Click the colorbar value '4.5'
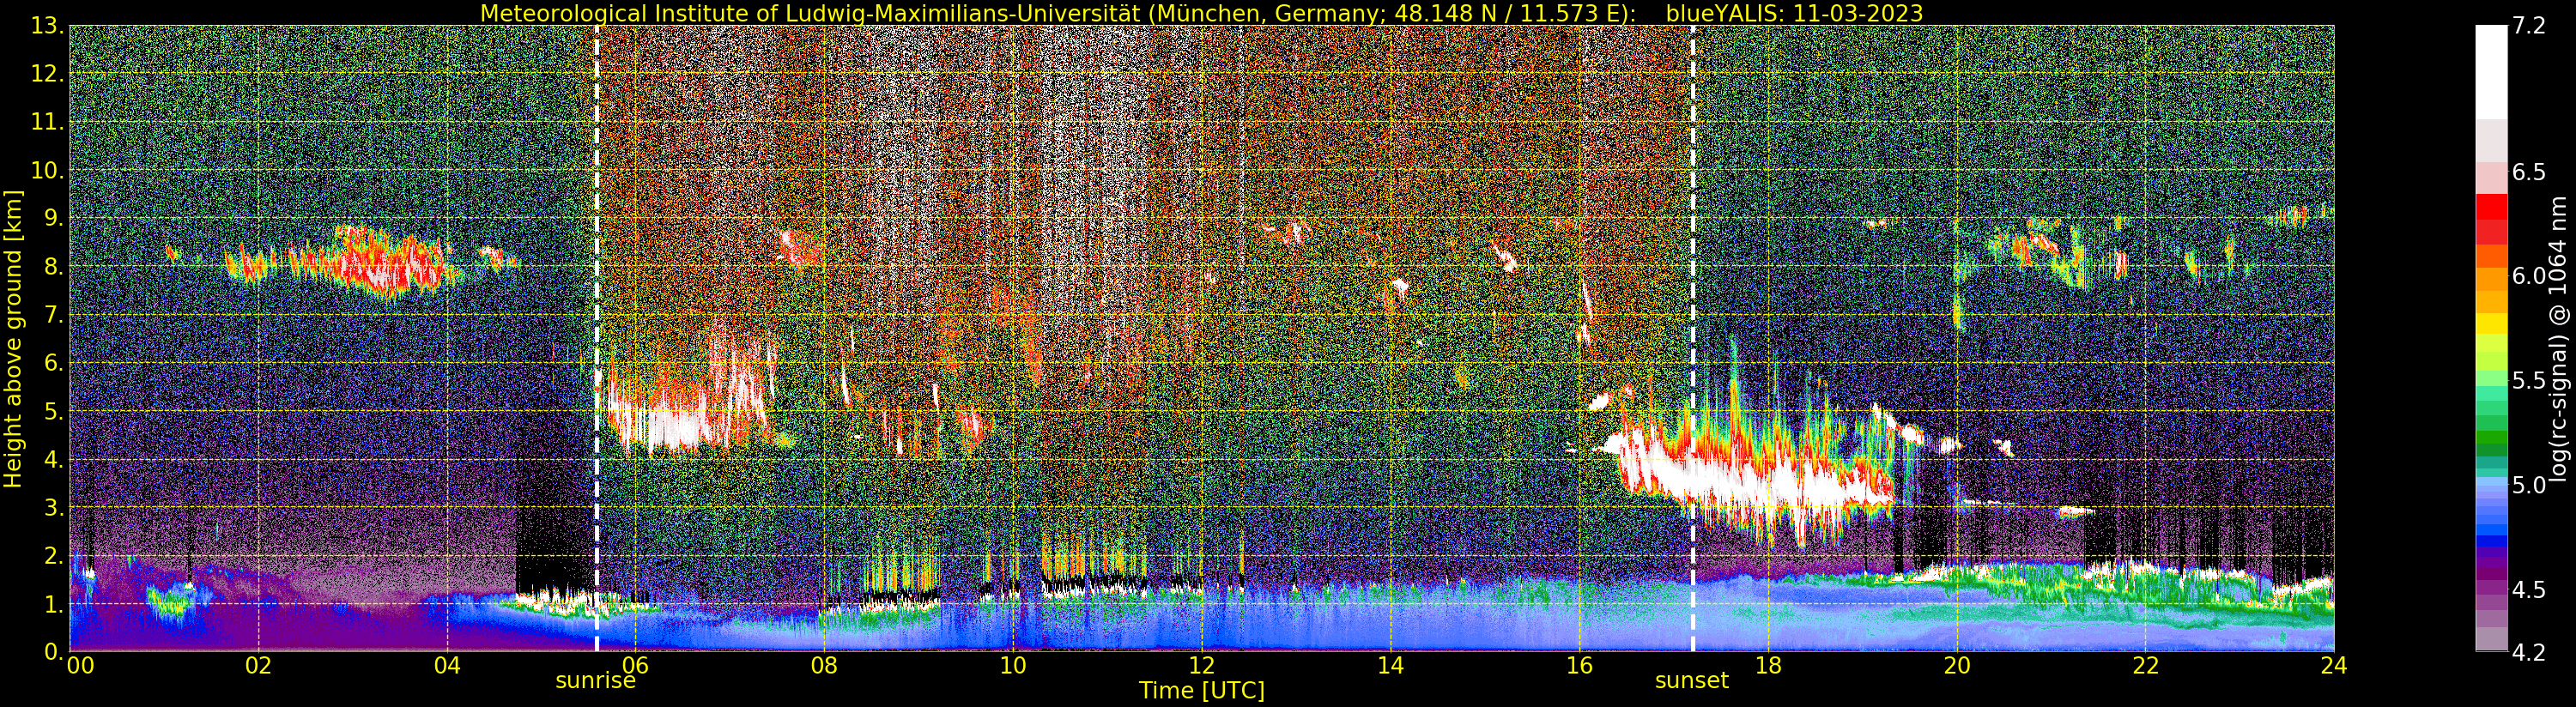The image size is (2576, 707). pyautogui.click(x=2528, y=590)
